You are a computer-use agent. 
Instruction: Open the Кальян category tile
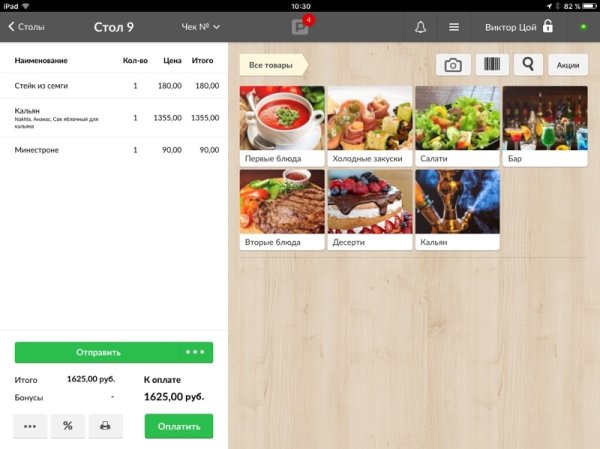click(x=457, y=210)
